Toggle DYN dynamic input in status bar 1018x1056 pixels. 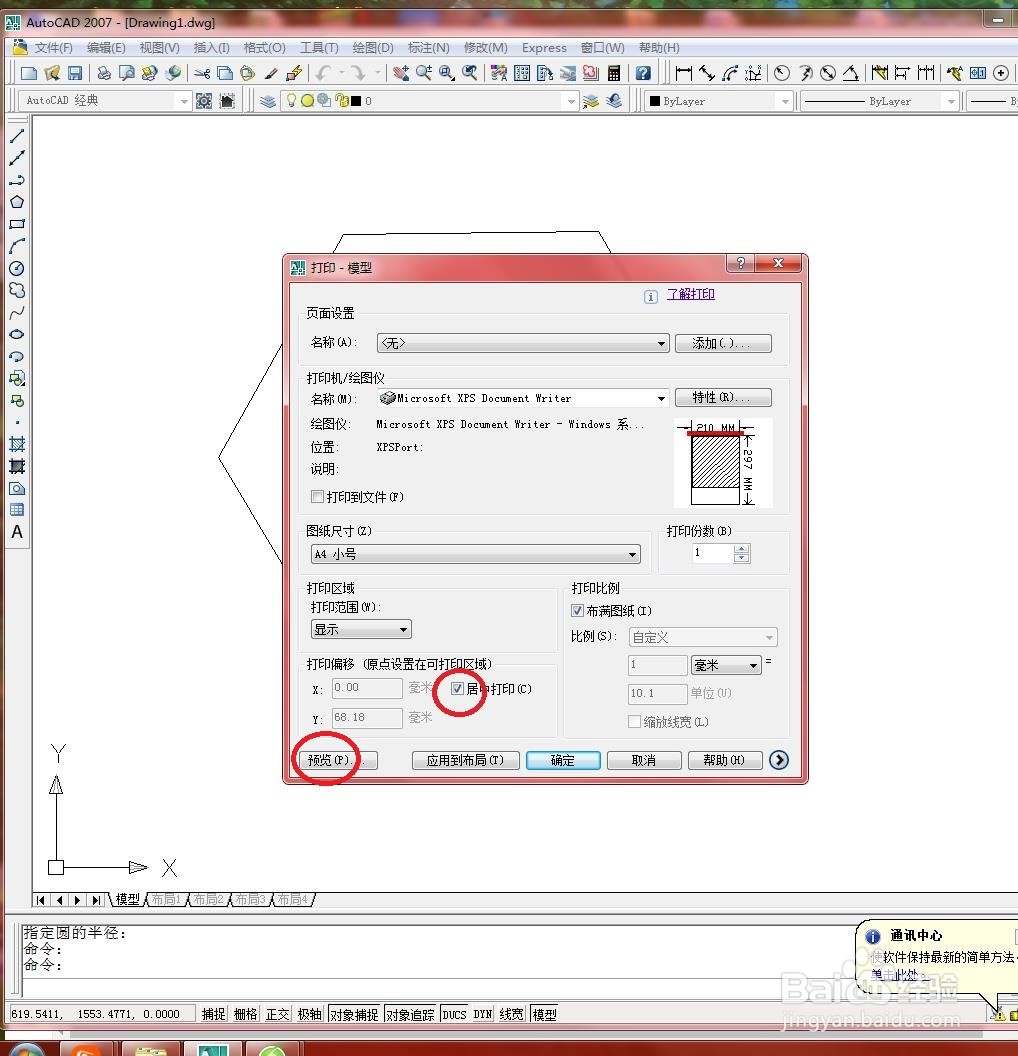point(483,1014)
